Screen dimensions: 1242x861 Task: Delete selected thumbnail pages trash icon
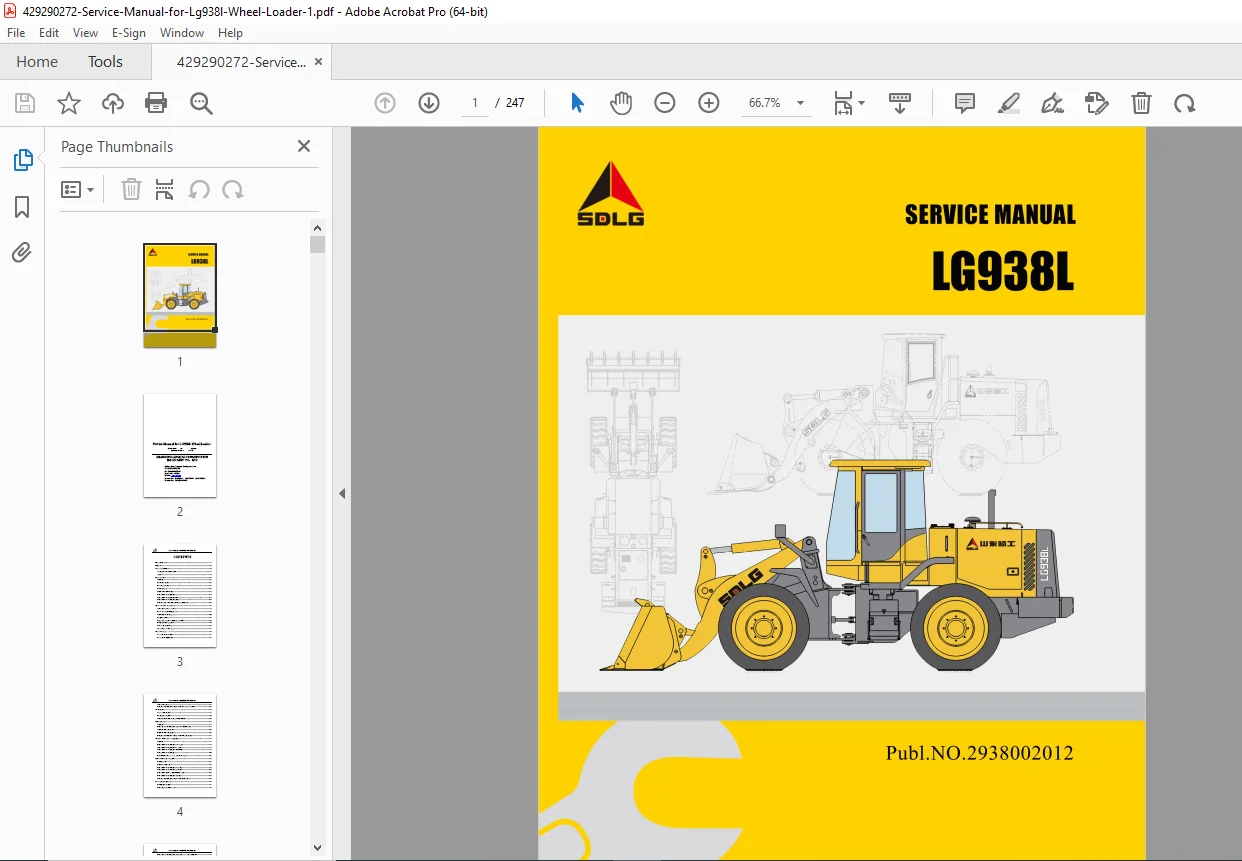tap(131, 190)
